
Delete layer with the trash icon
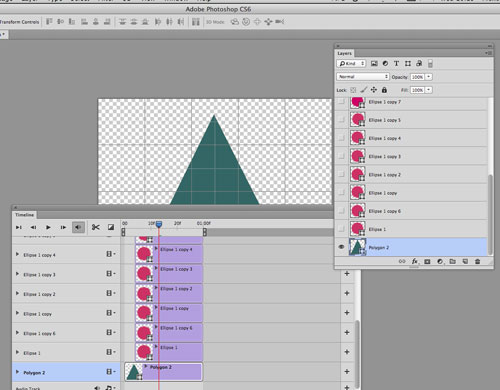pos(477,261)
